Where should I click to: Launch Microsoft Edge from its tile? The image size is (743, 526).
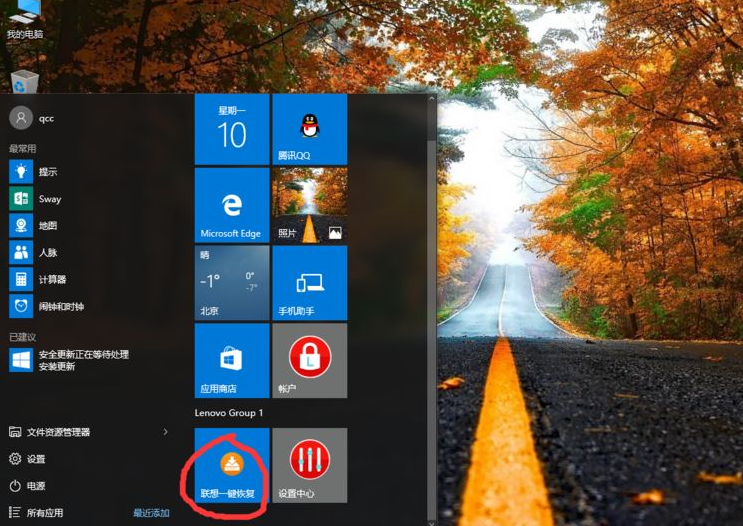click(231, 206)
